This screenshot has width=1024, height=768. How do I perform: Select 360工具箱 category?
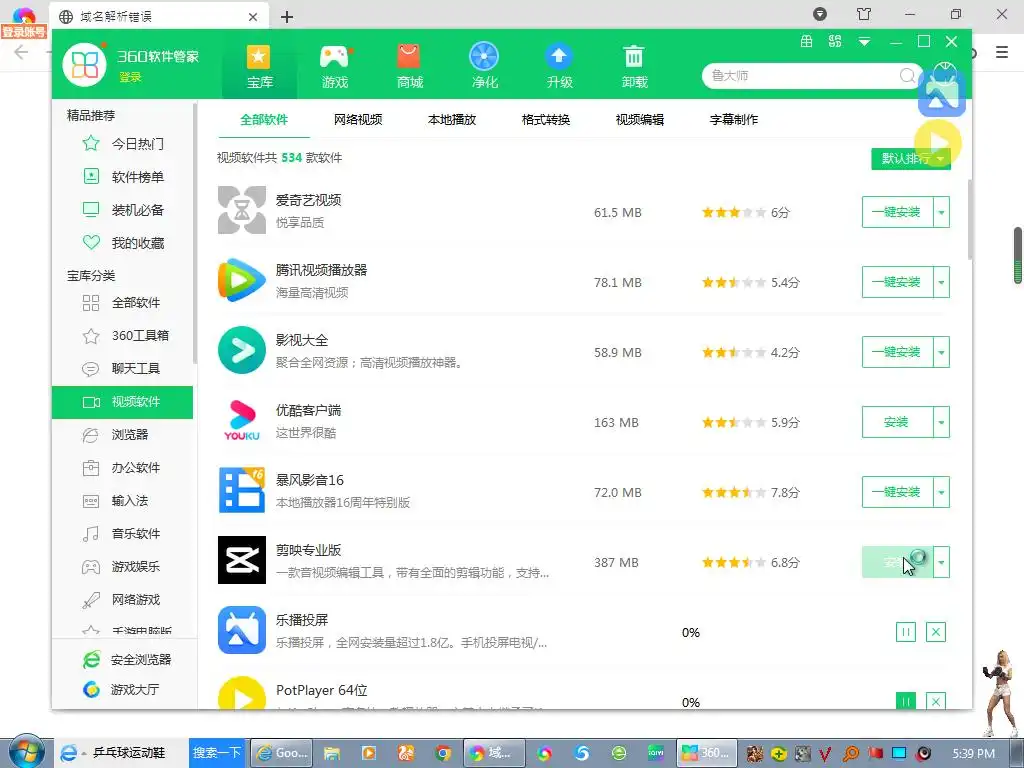(x=123, y=336)
